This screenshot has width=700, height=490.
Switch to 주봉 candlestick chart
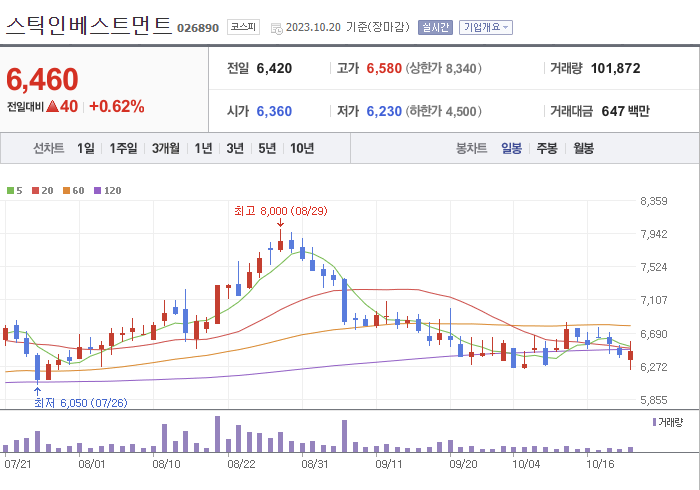click(x=547, y=148)
